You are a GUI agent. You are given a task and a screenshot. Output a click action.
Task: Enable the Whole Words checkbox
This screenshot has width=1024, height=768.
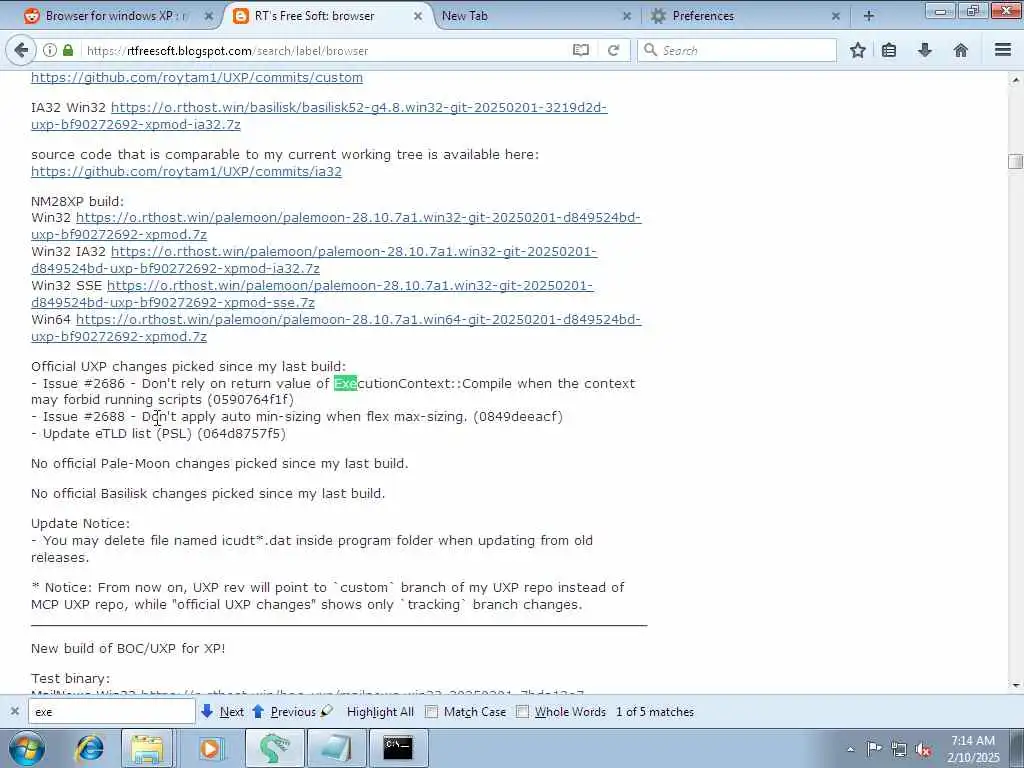click(x=522, y=712)
